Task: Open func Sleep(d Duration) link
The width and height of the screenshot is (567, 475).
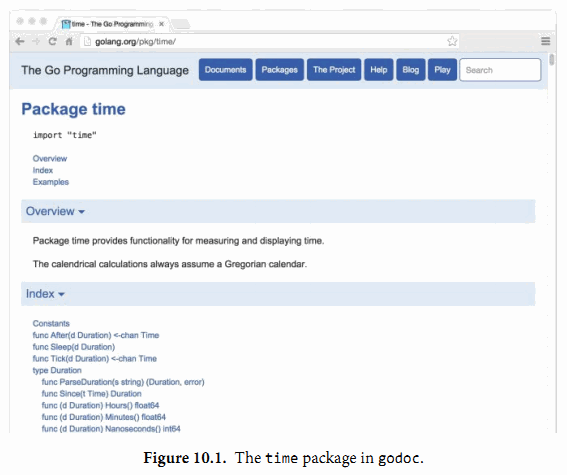Action: point(74,347)
